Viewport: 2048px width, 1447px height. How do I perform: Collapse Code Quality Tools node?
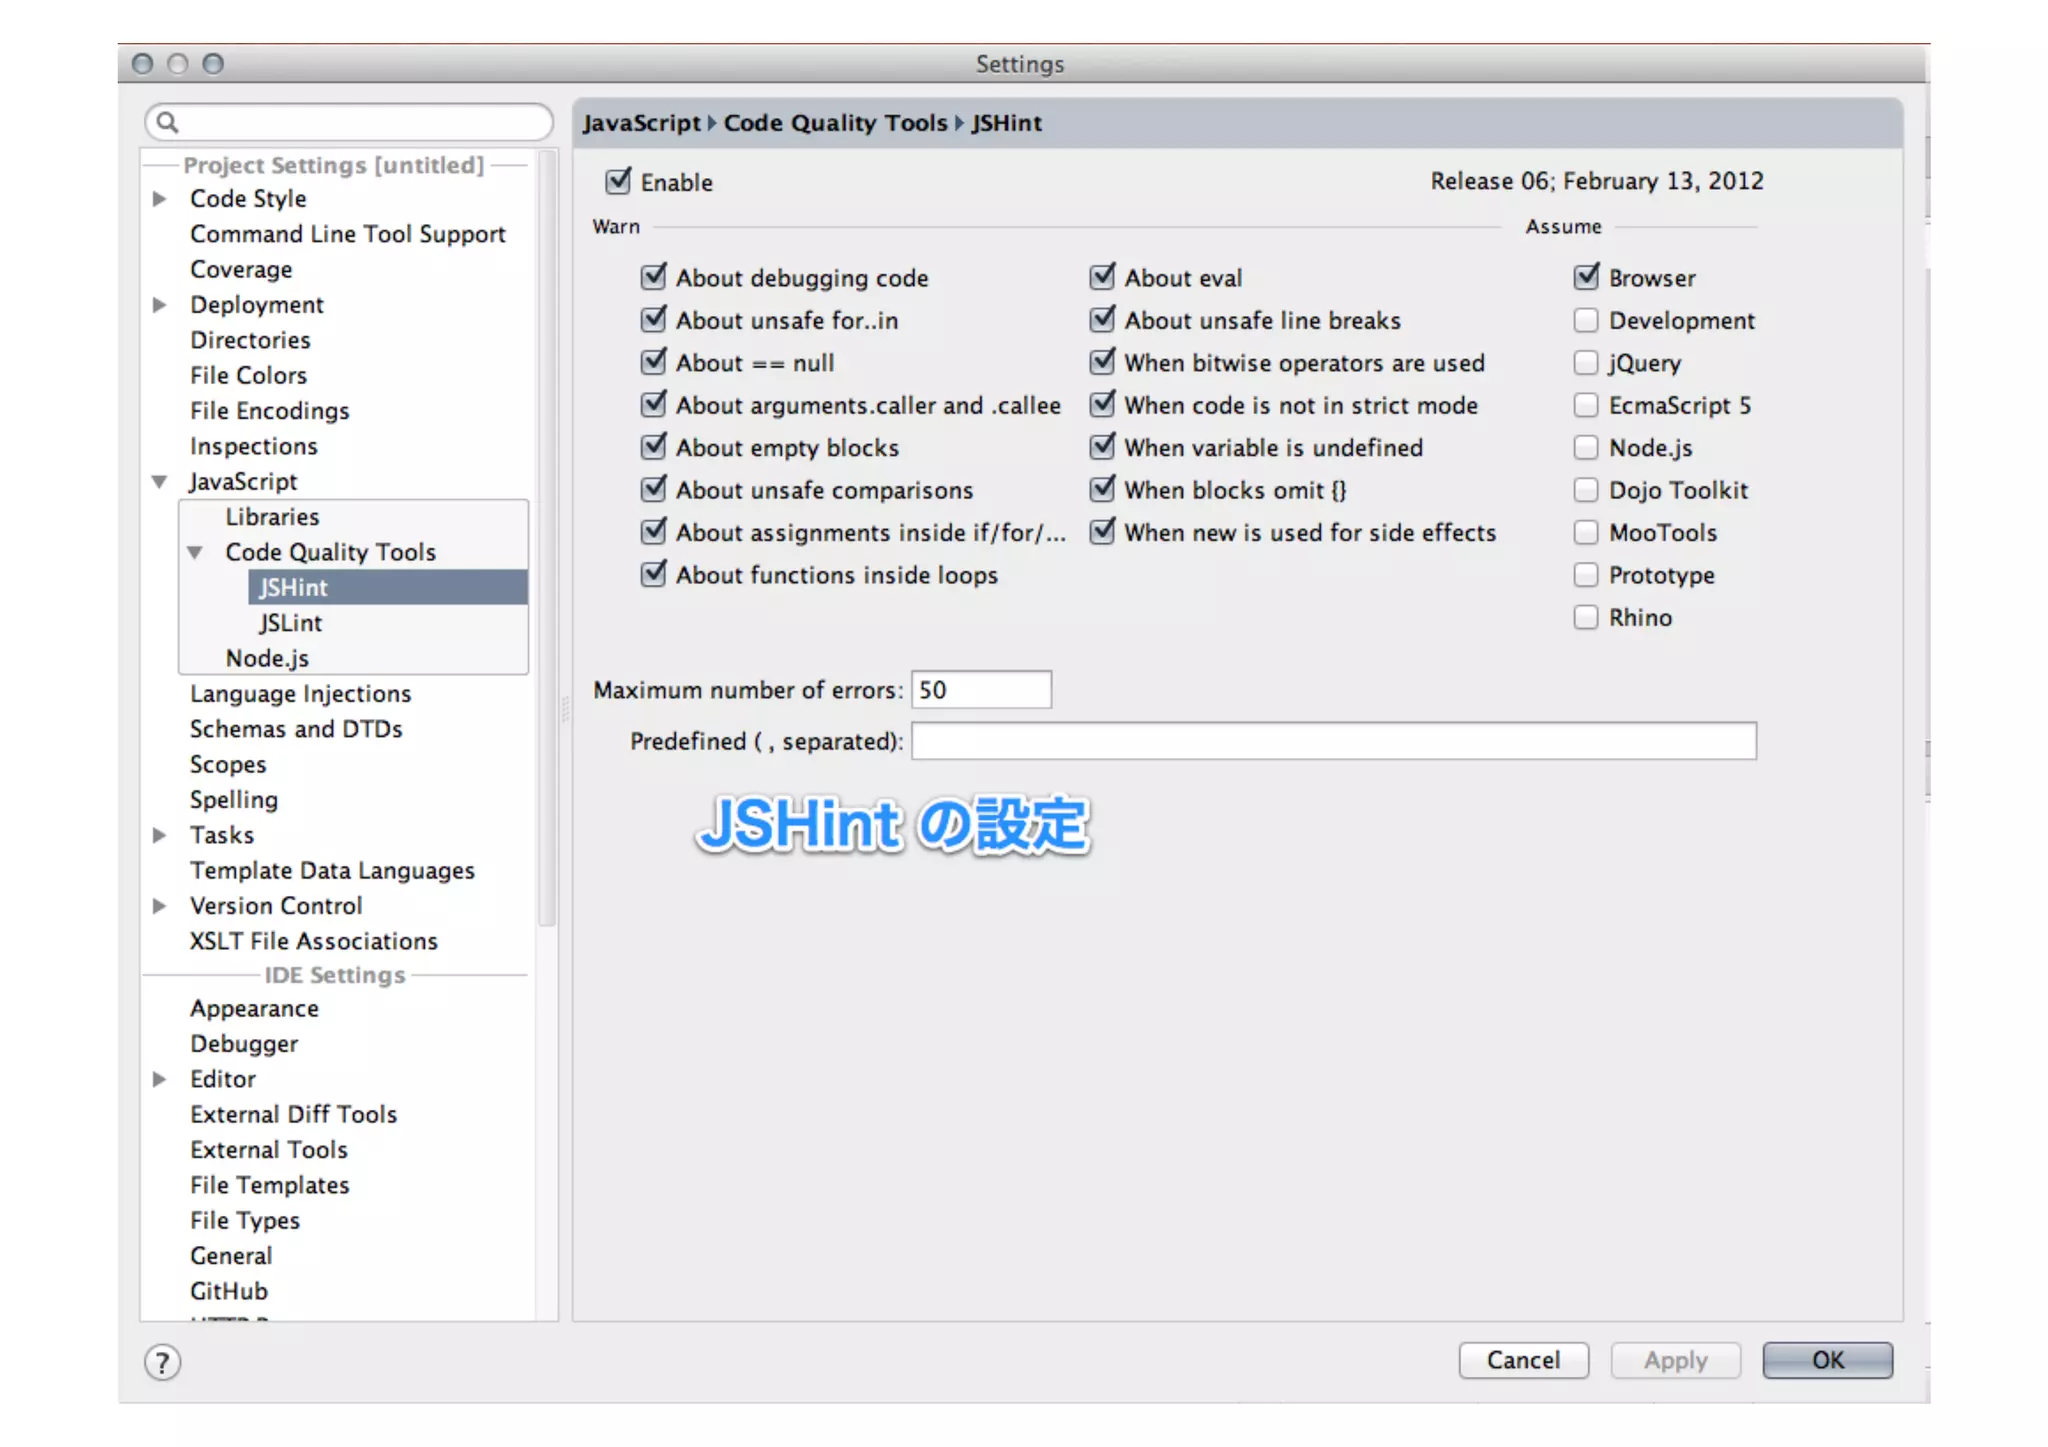[x=195, y=552]
